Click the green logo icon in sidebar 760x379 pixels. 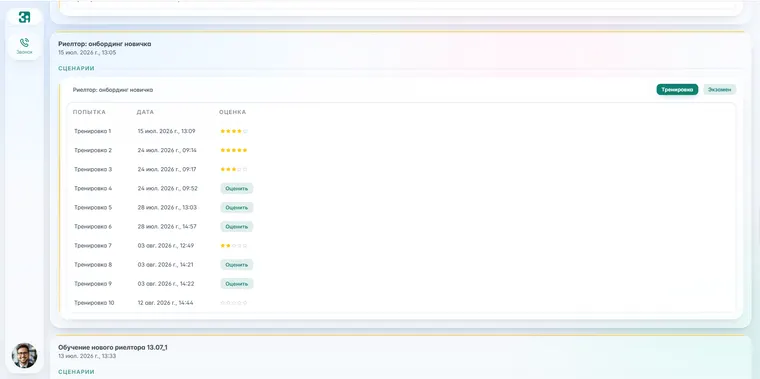point(24,17)
